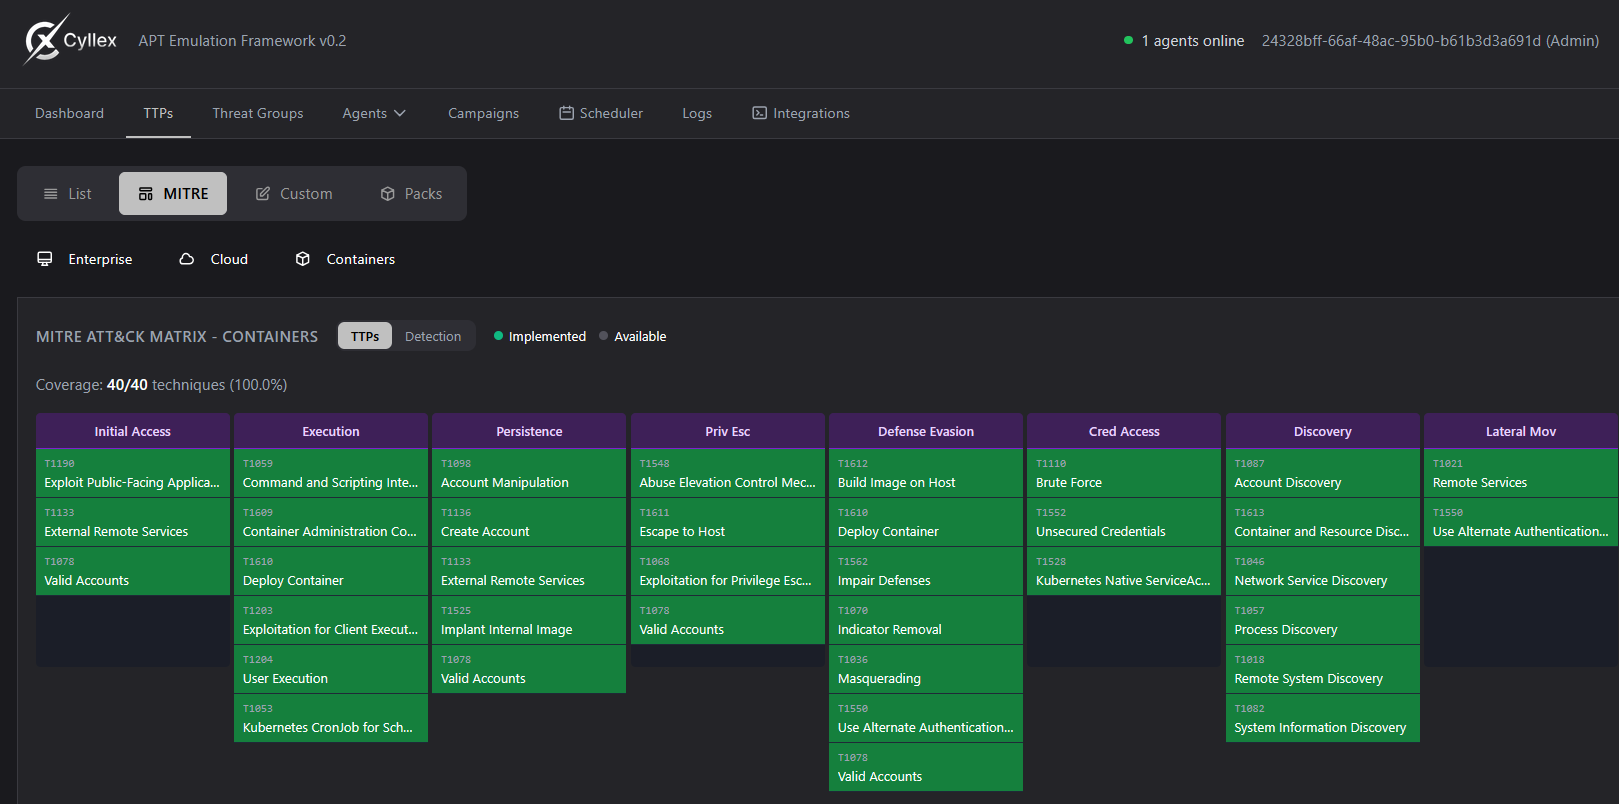
Task: Select the Containers matrix
Action: click(346, 259)
